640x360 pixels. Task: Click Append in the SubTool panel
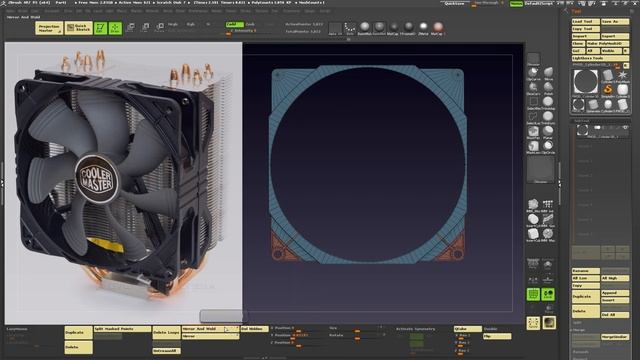(x=615, y=293)
